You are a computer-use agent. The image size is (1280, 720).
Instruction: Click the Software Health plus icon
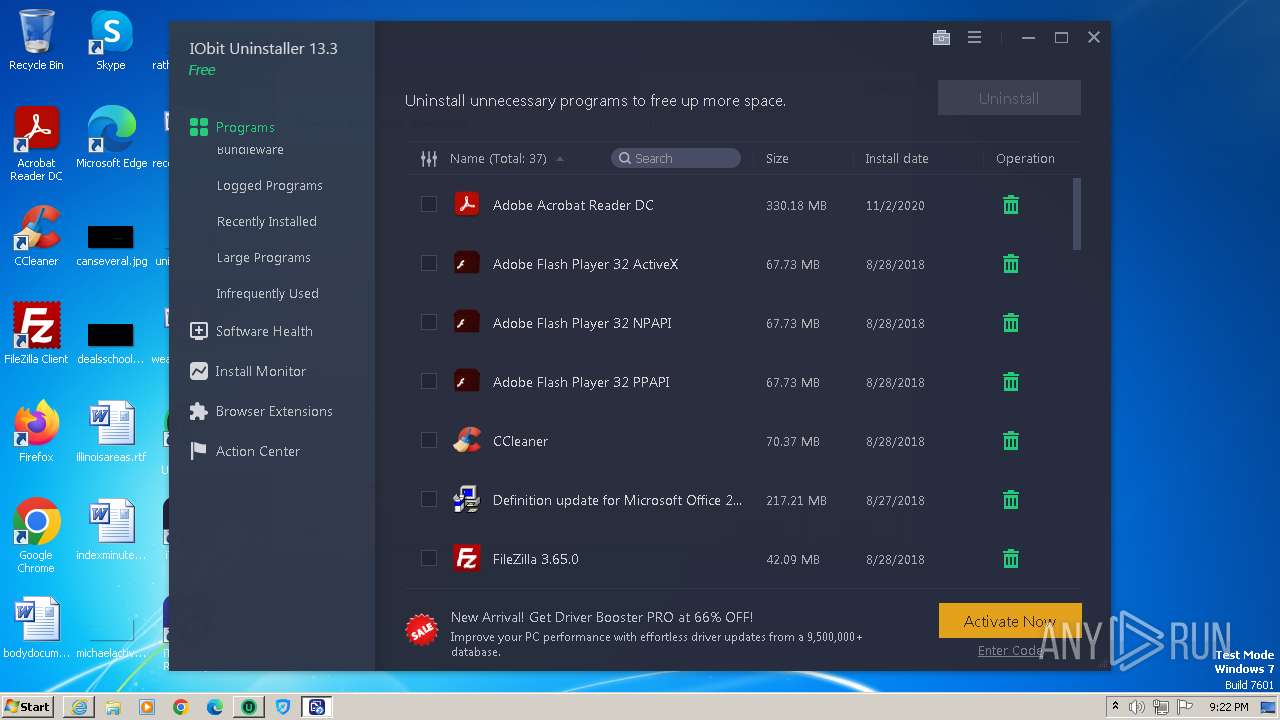pyautogui.click(x=198, y=331)
